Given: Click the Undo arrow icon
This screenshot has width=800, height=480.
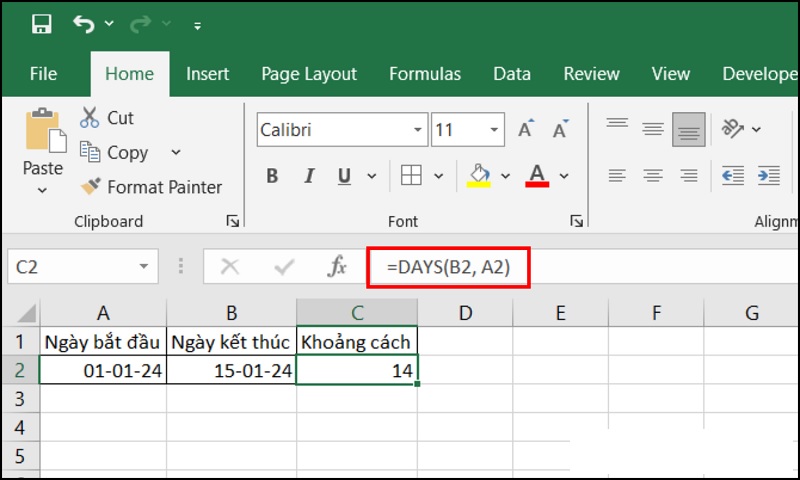Looking at the screenshot, I should (x=85, y=23).
